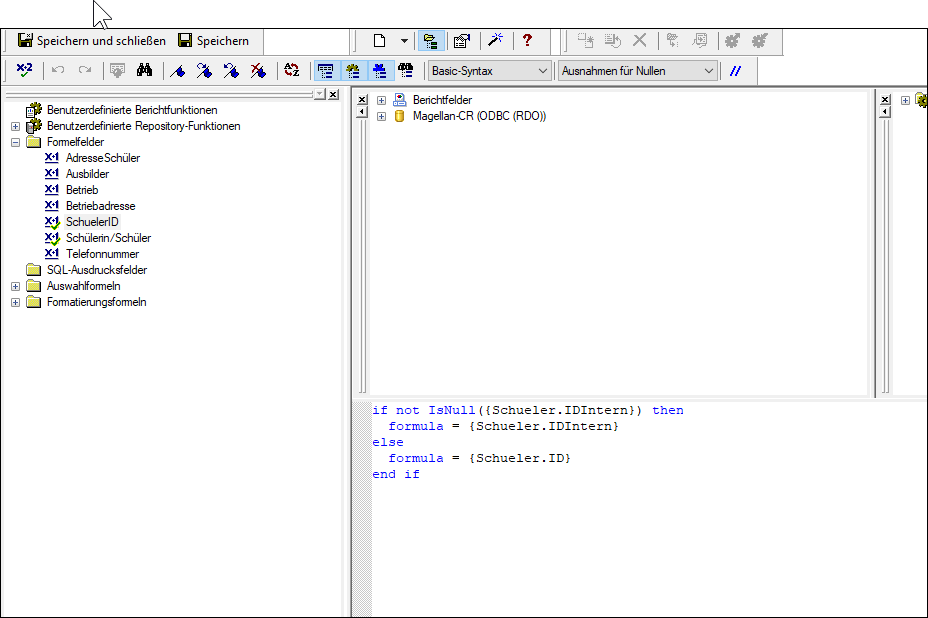Toggle the workshop tree button in toolbar
The image size is (928, 618).
coord(431,41)
